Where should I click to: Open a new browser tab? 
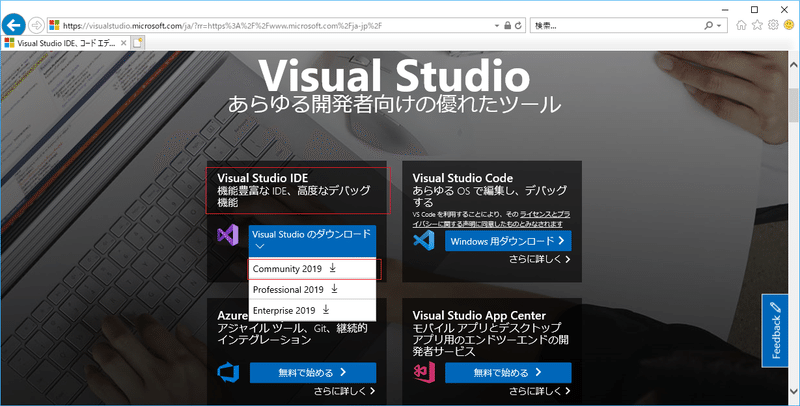pyautogui.click(x=138, y=43)
